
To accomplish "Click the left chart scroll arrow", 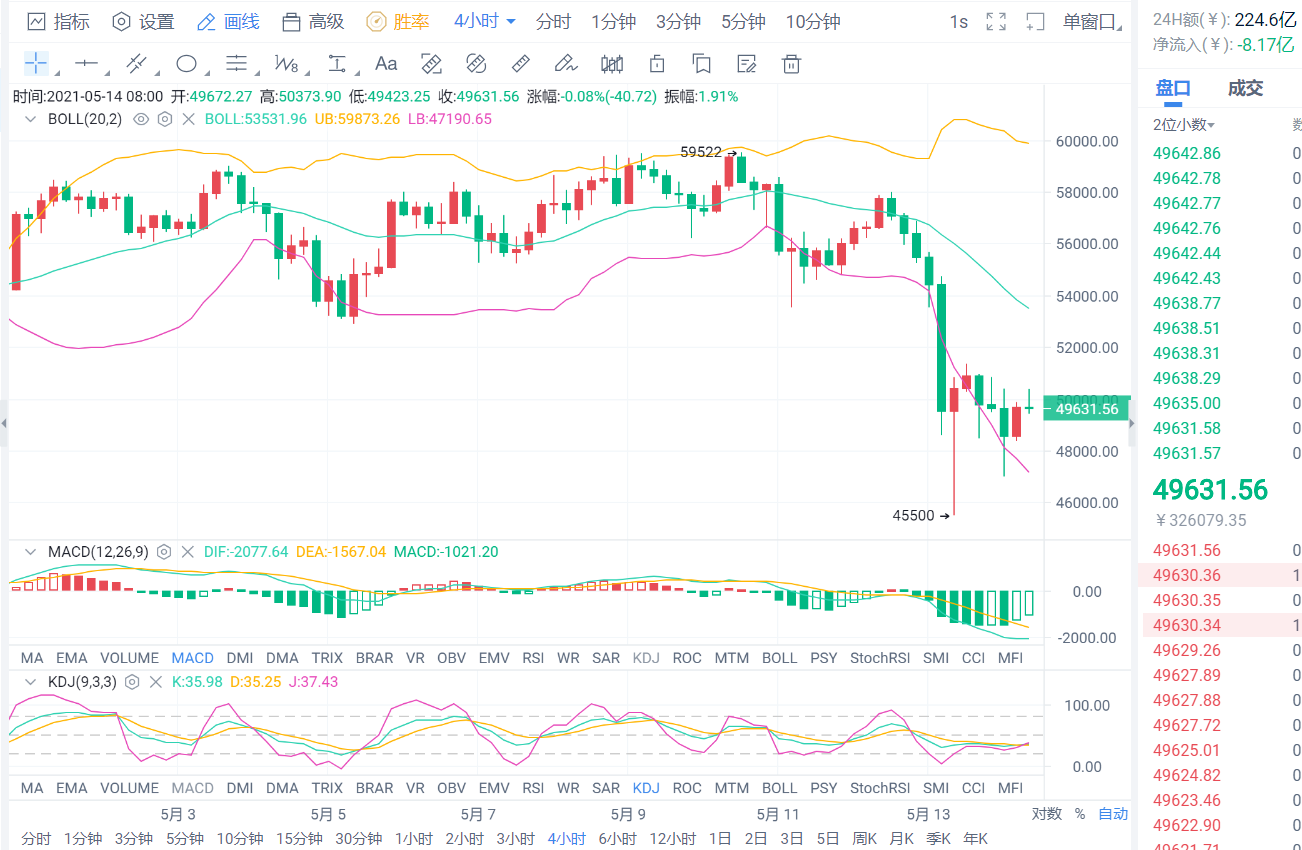I will click(x=4, y=424).
